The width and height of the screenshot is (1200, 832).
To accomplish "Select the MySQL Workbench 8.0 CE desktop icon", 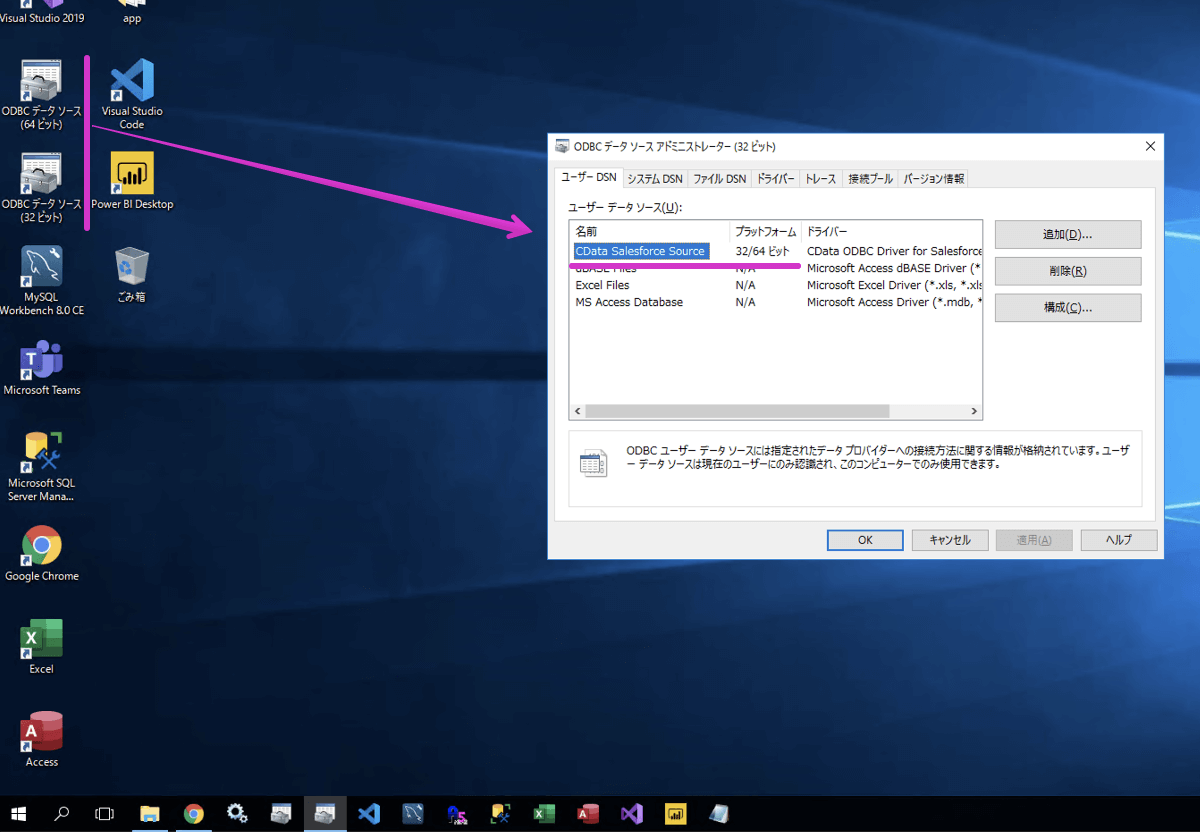I will click(42, 281).
